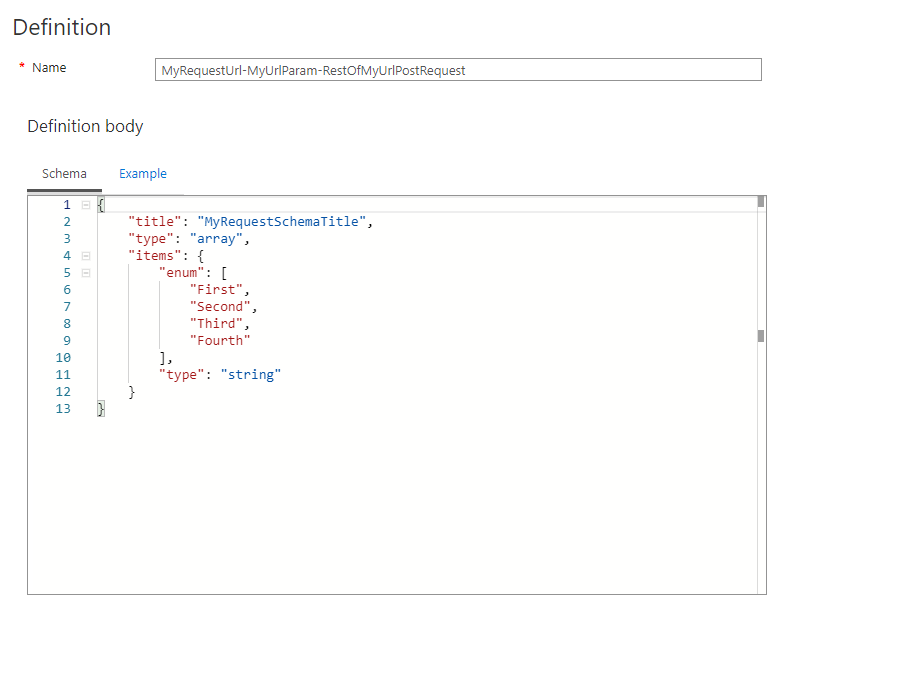Select the "First" enum value
The image size is (908, 683).
click(x=216, y=289)
